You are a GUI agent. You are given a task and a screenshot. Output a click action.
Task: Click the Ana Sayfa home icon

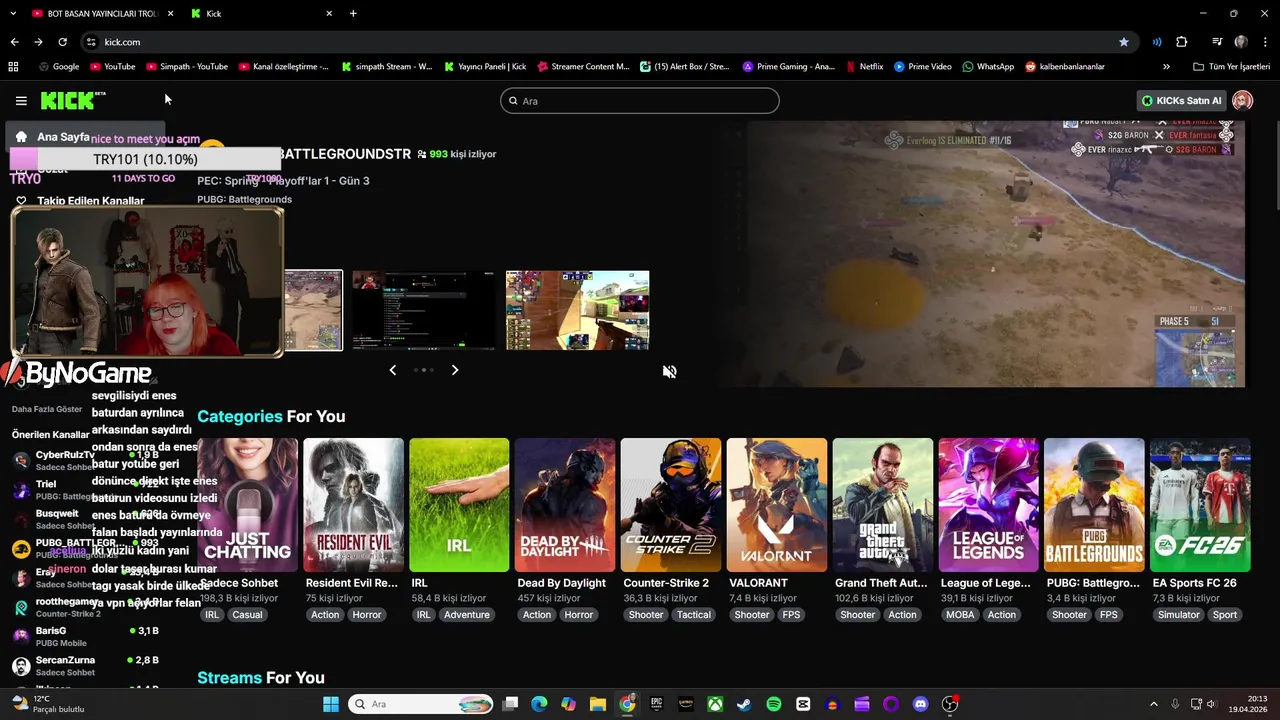[21, 137]
